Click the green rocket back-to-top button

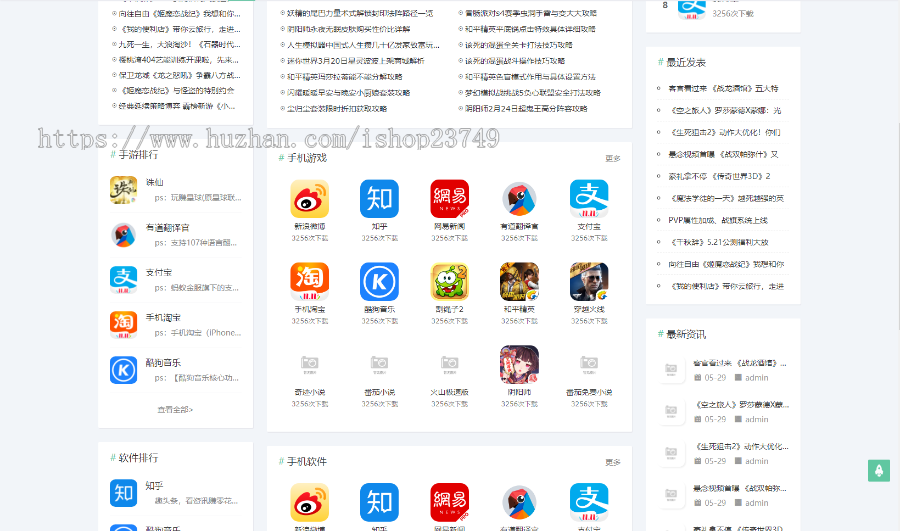point(879,471)
